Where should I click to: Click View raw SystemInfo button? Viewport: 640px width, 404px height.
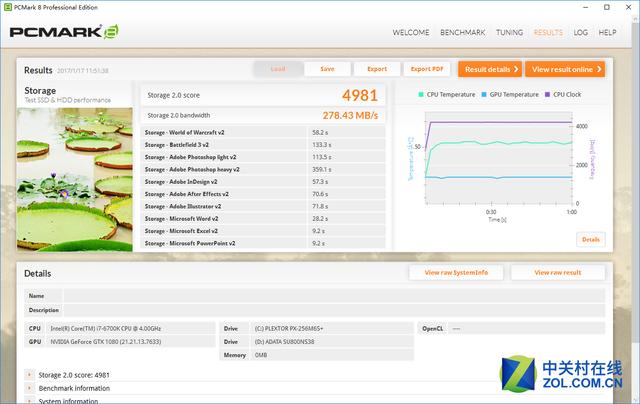(455, 273)
